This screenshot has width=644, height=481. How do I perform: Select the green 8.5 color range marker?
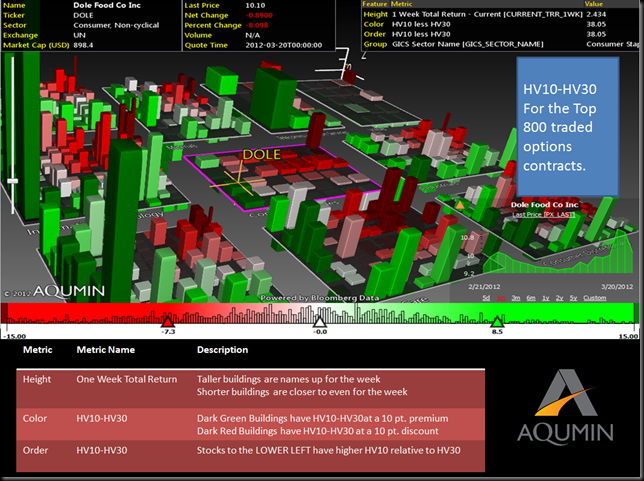(x=497, y=321)
